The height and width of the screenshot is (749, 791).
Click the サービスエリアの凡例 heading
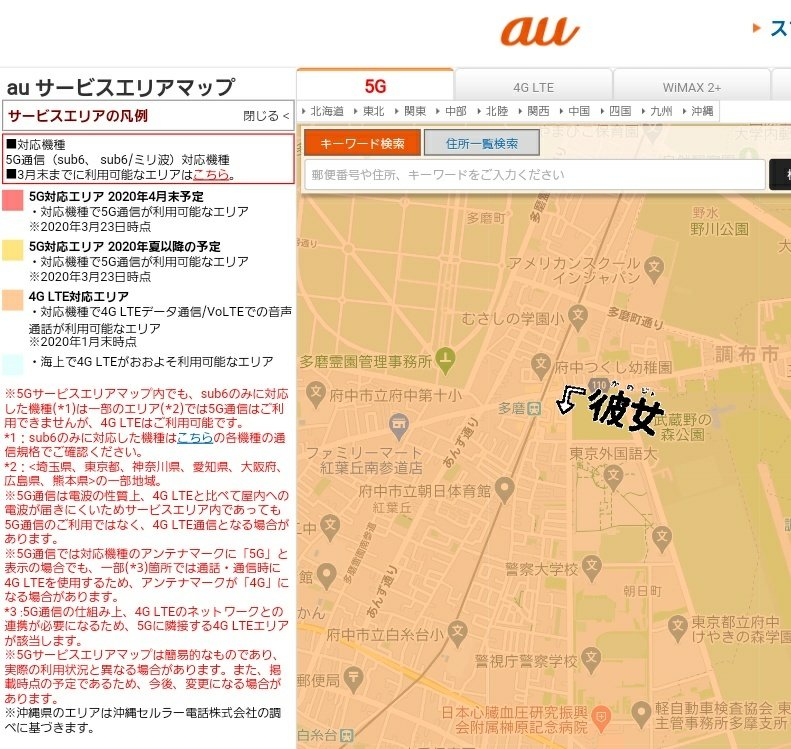point(78,116)
